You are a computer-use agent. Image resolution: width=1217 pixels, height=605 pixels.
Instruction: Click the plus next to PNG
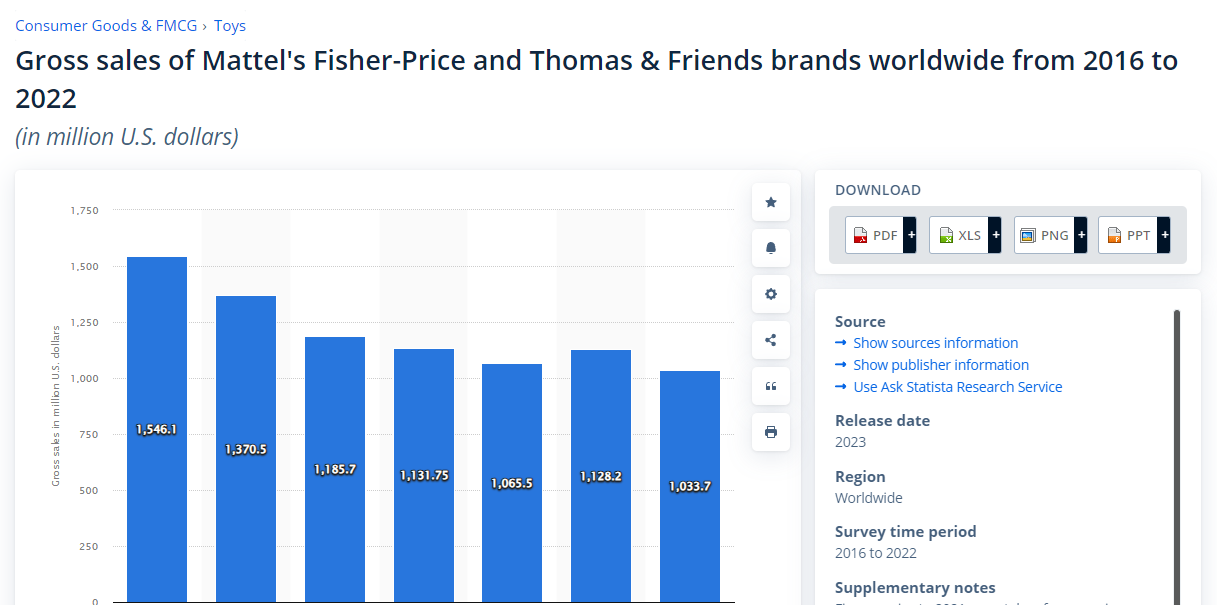pos(1080,235)
